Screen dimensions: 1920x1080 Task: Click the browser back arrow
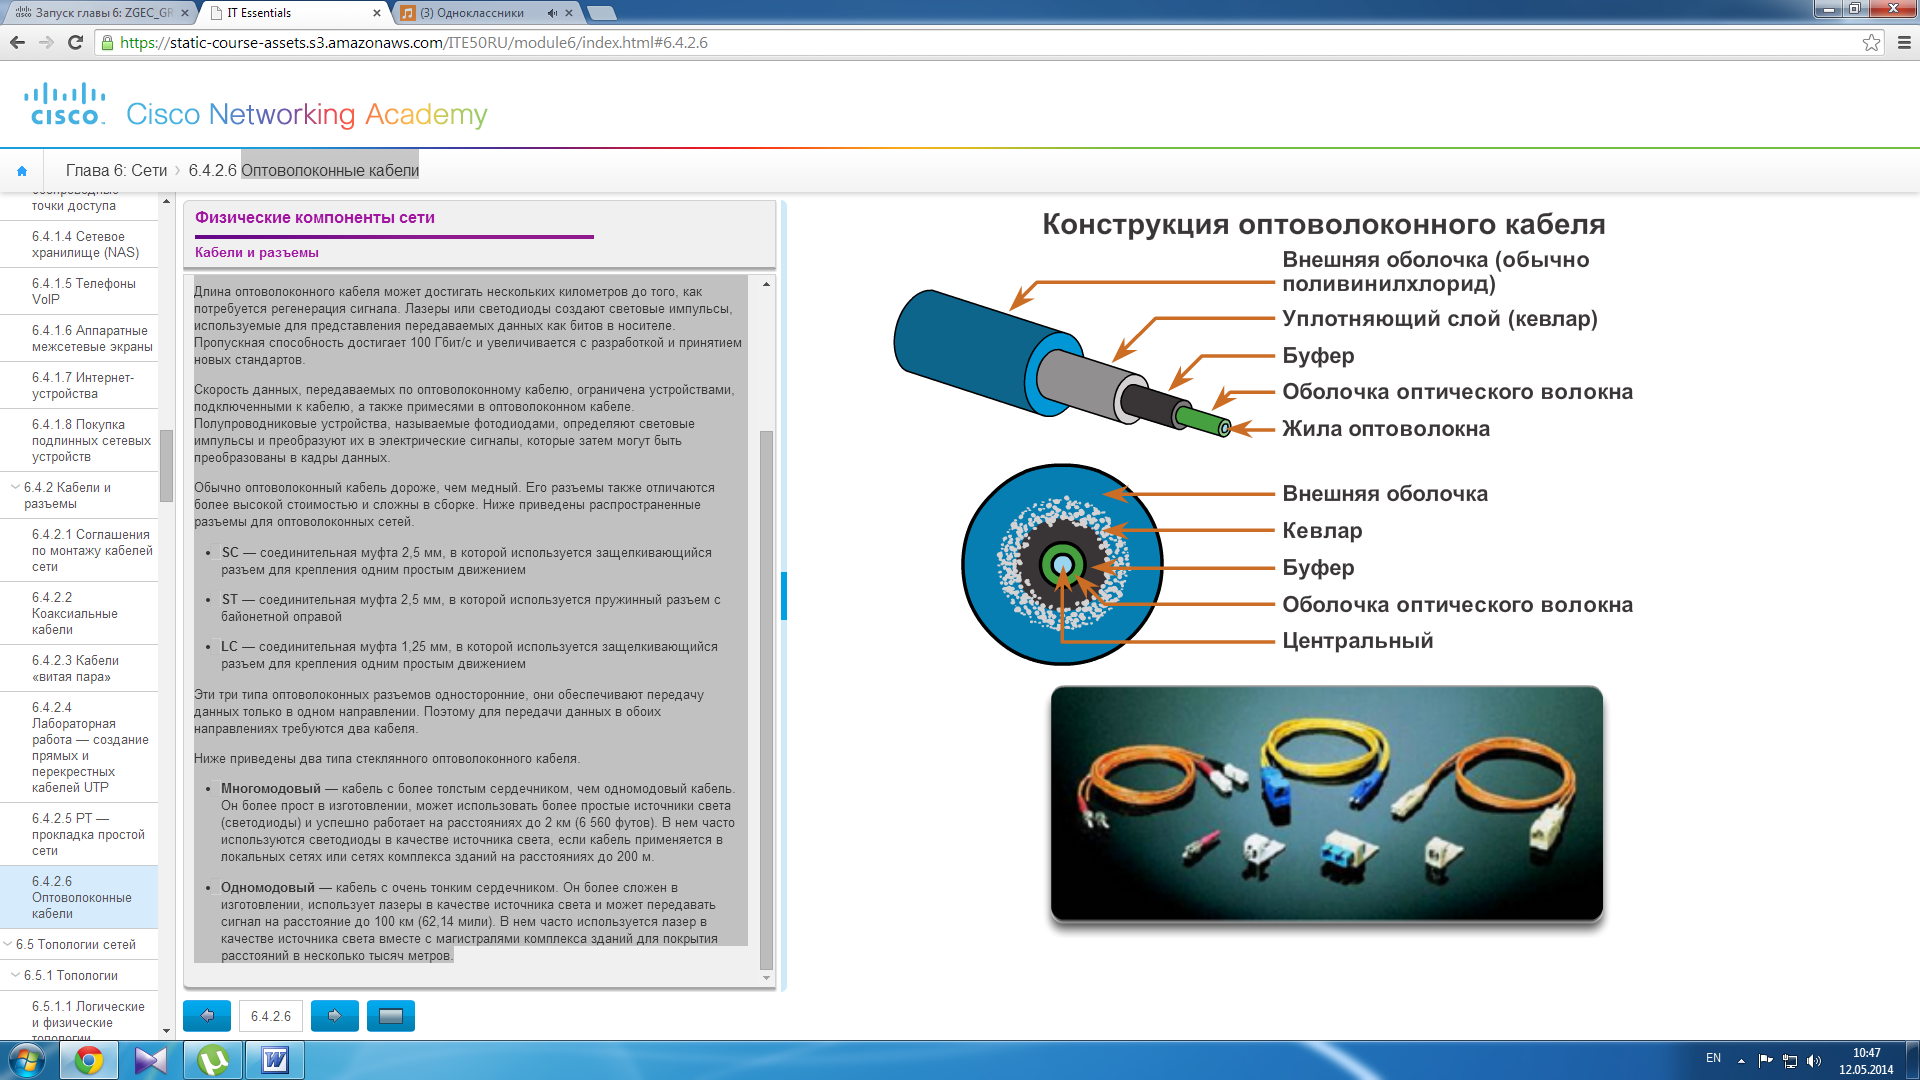click(x=17, y=42)
